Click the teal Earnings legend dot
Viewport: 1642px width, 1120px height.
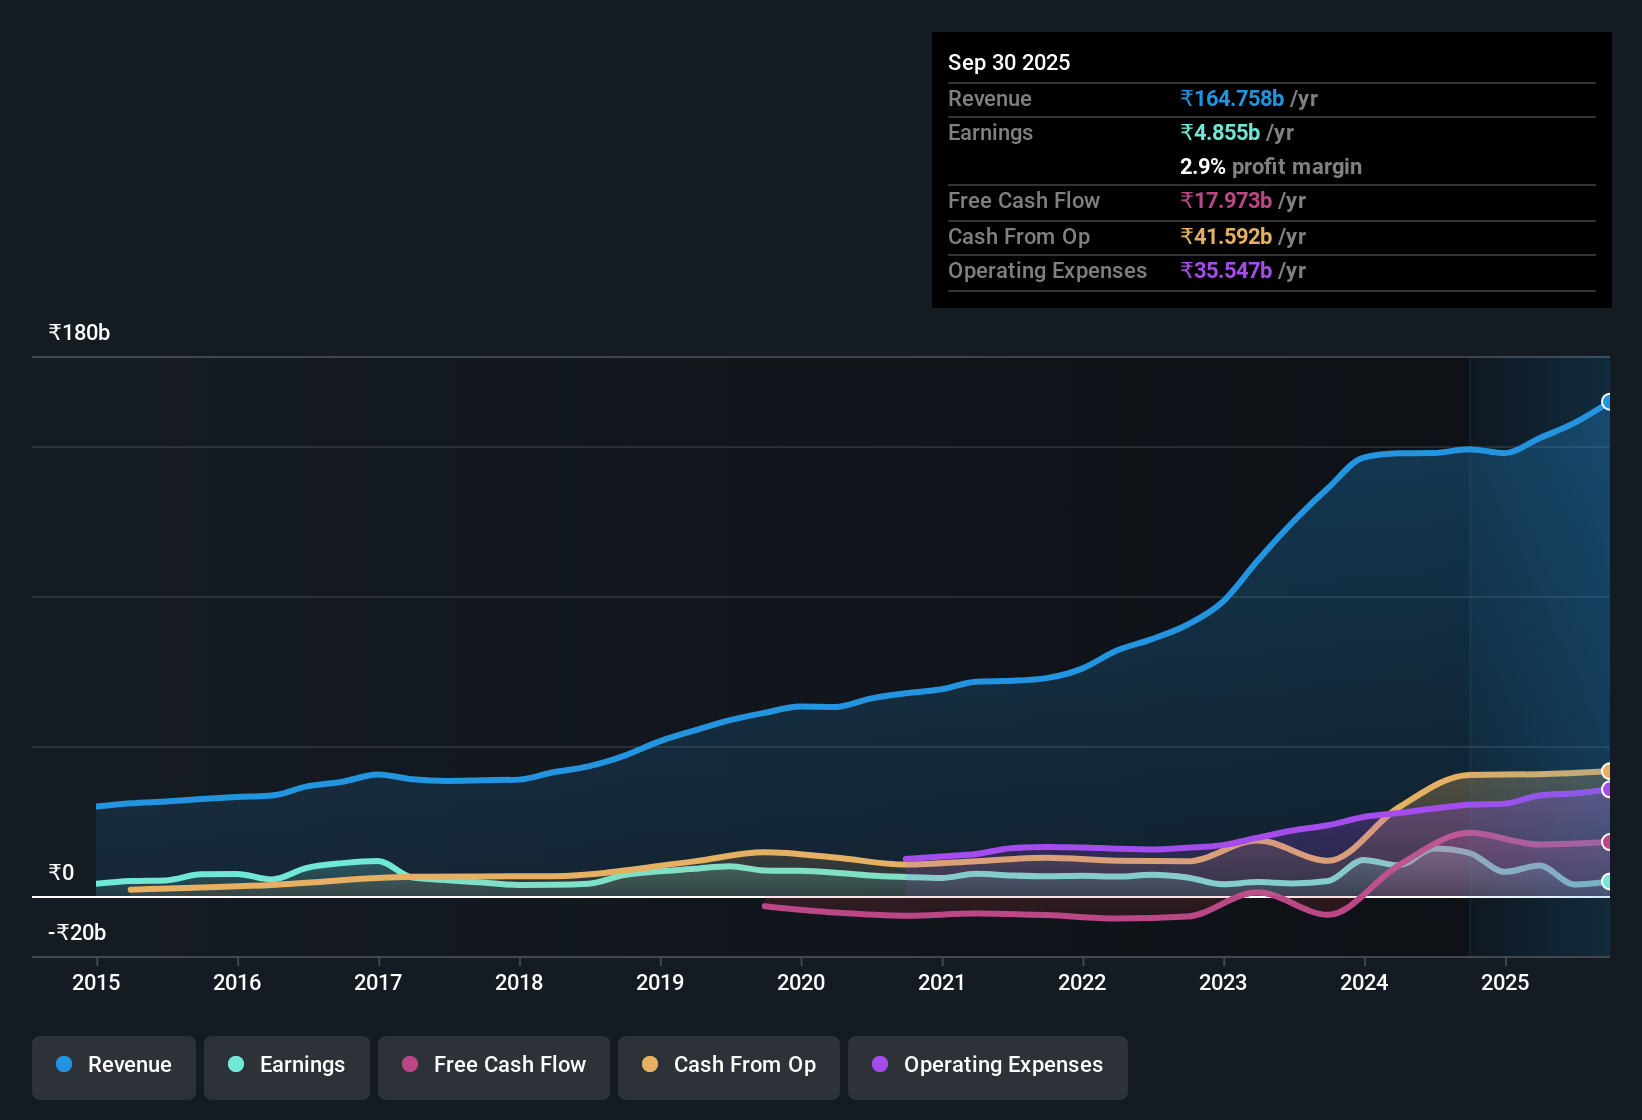tap(236, 1065)
